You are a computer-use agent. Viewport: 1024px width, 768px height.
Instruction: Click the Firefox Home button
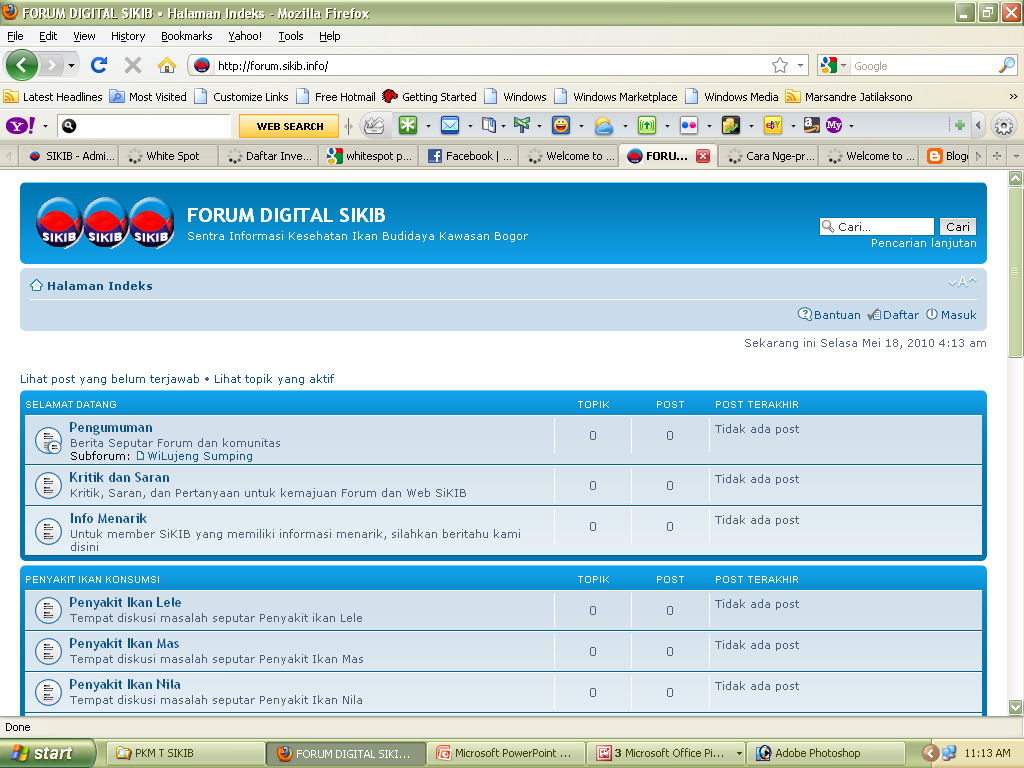(x=167, y=63)
